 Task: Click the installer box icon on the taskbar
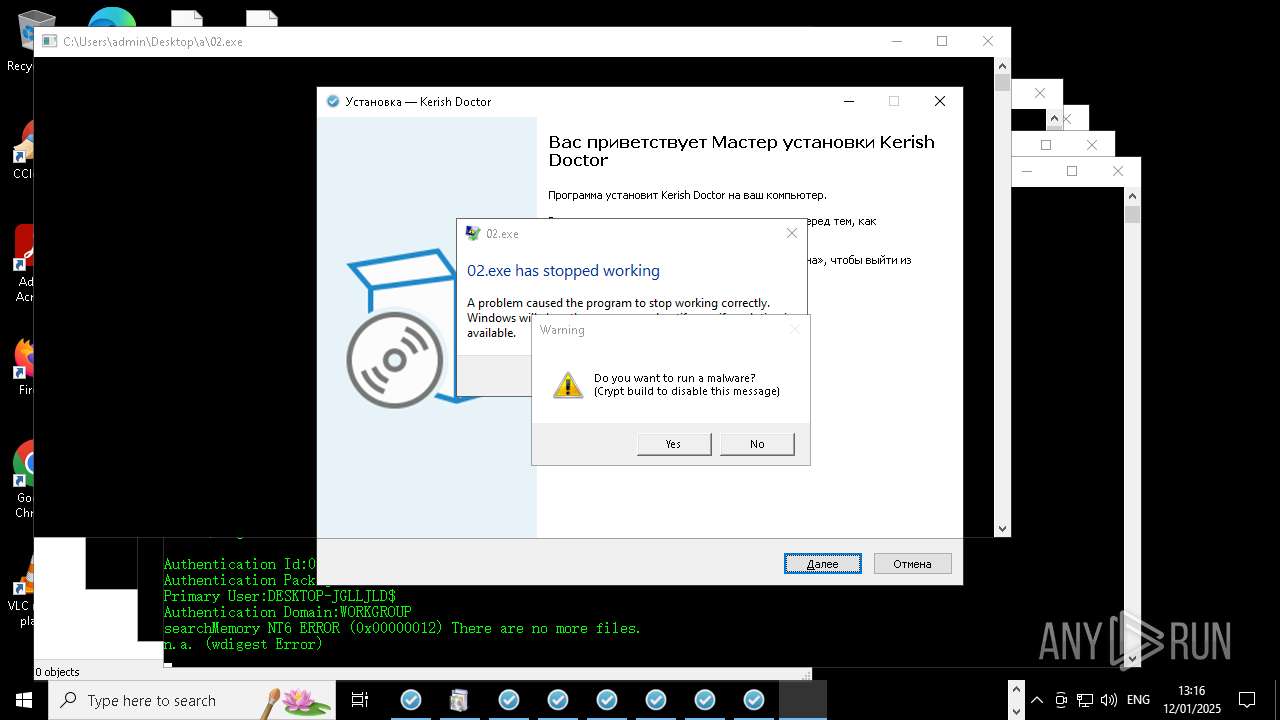[x=459, y=700]
